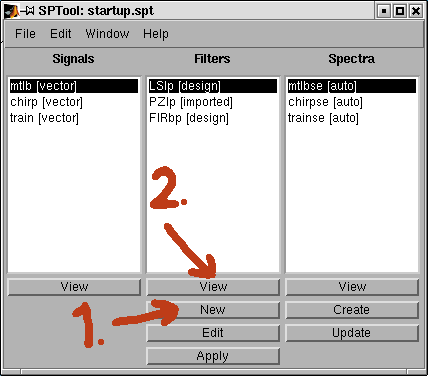
Task: Click the Update spectrum button
Action: [352, 333]
